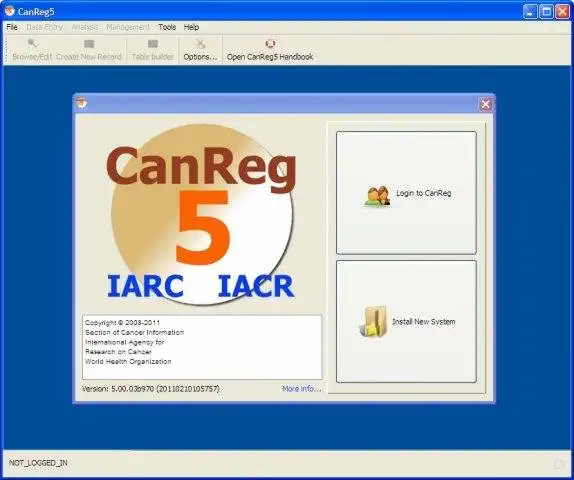This screenshot has width=574, height=480.
Task: Open the Analysis menu
Action: pyautogui.click(x=85, y=27)
